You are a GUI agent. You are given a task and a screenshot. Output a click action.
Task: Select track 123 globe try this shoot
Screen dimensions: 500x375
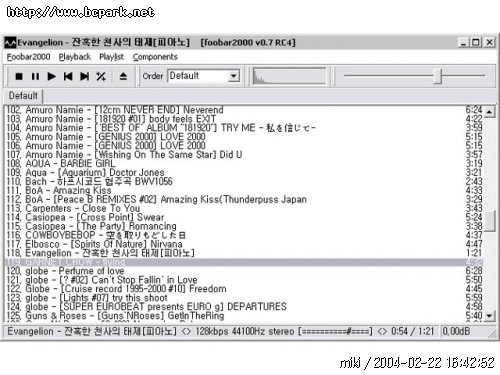point(244,298)
